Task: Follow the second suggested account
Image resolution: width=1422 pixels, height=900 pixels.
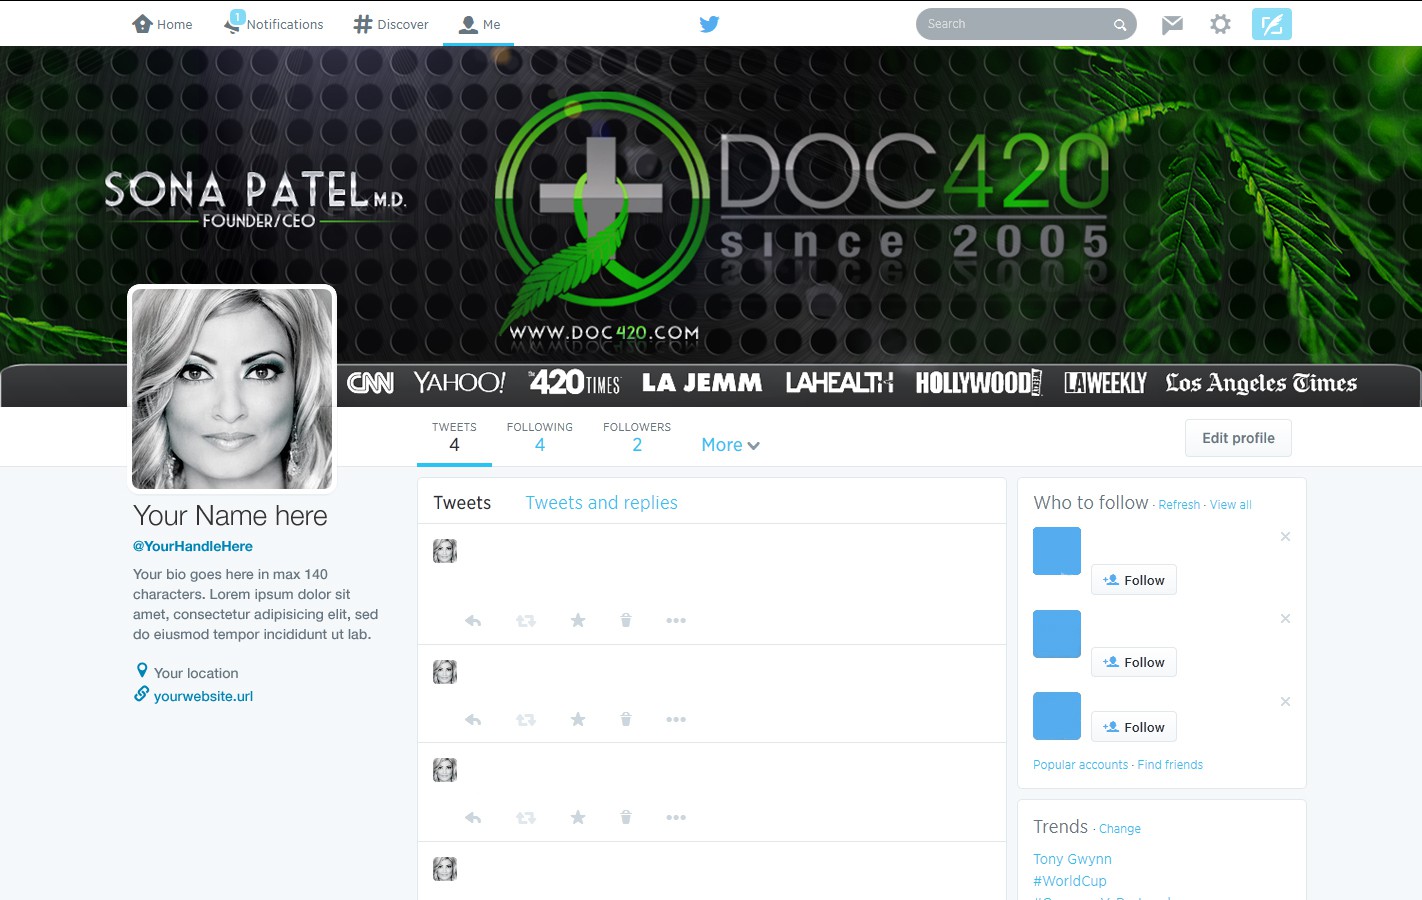Action: [1134, 662]
